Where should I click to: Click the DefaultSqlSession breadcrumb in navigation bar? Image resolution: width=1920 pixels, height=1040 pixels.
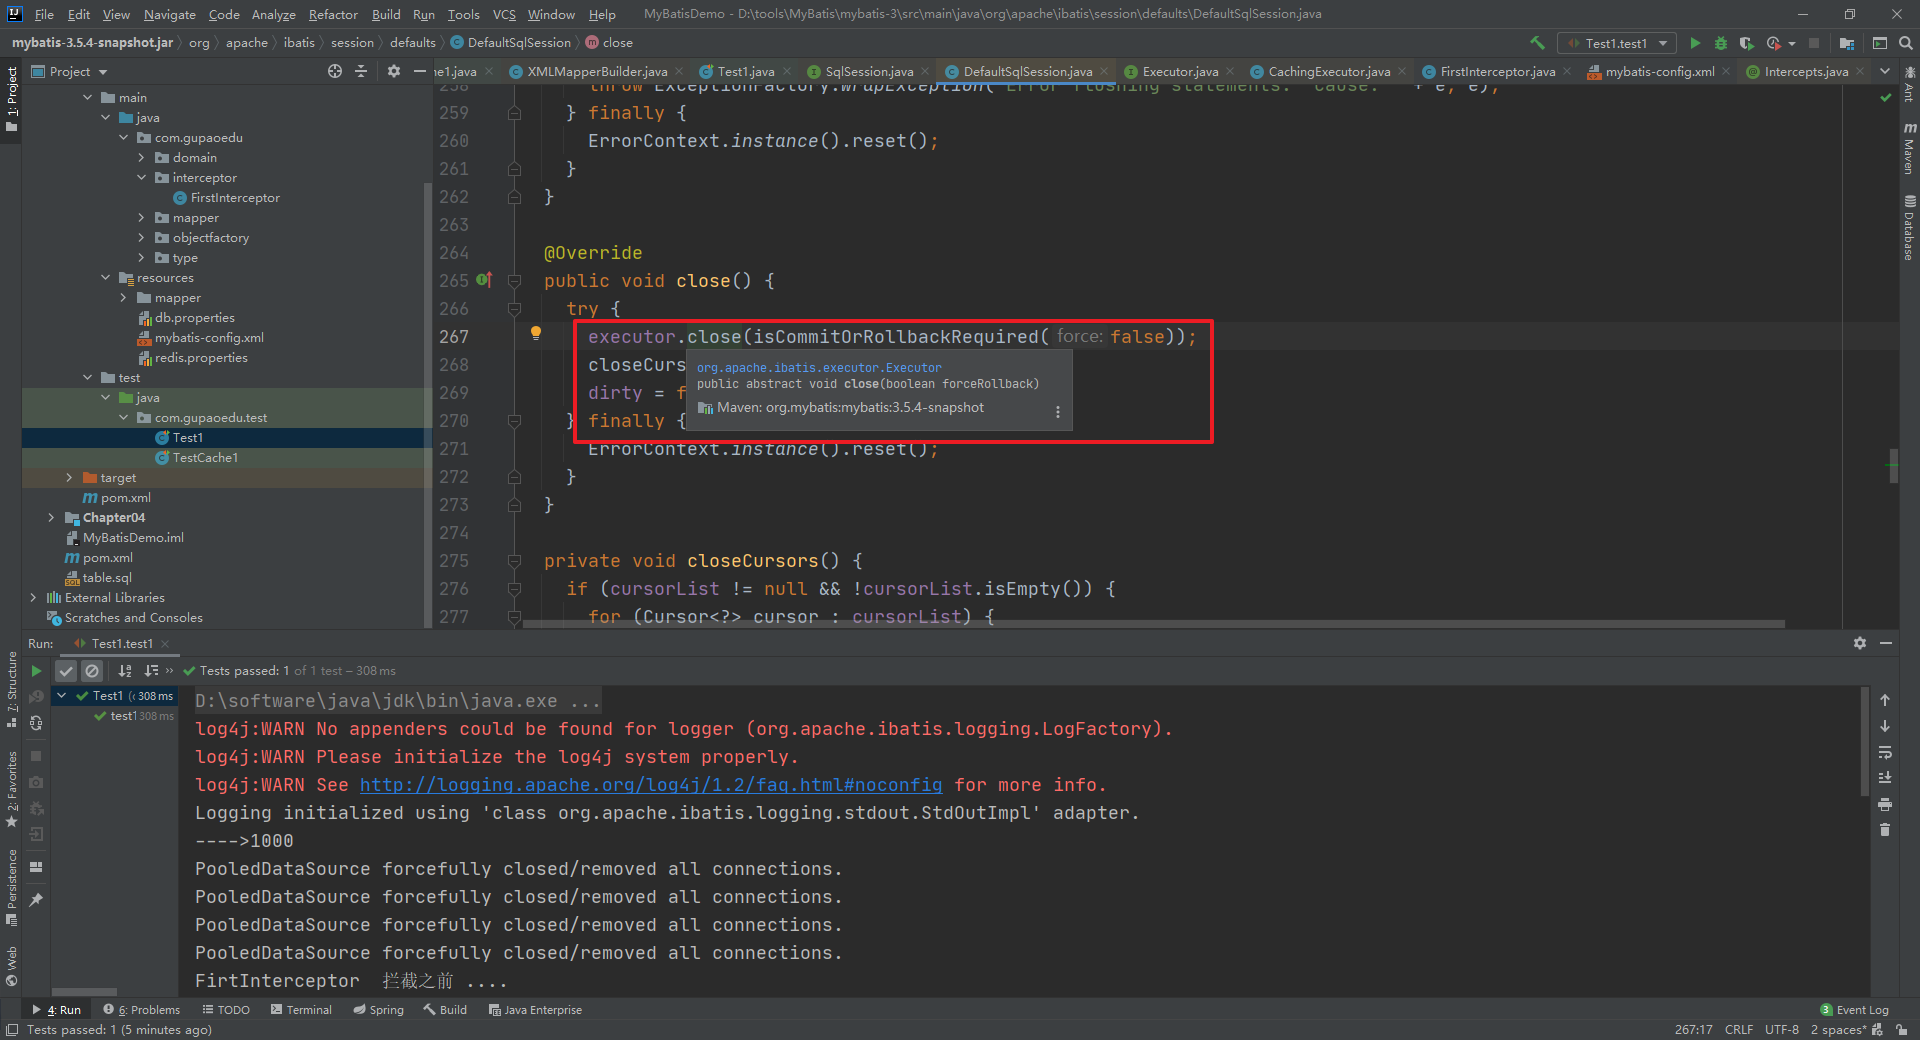511,43
